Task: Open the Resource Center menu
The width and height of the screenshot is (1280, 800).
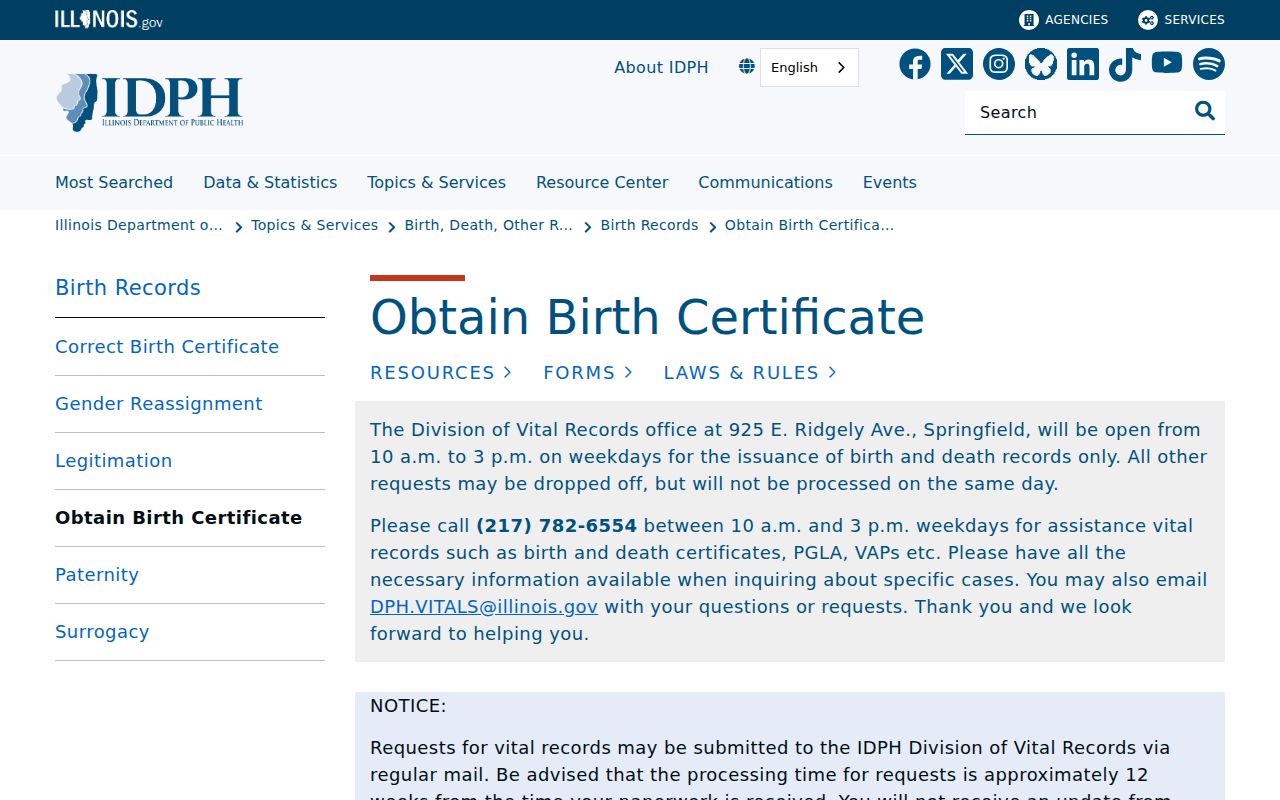Action: [602, 182]
